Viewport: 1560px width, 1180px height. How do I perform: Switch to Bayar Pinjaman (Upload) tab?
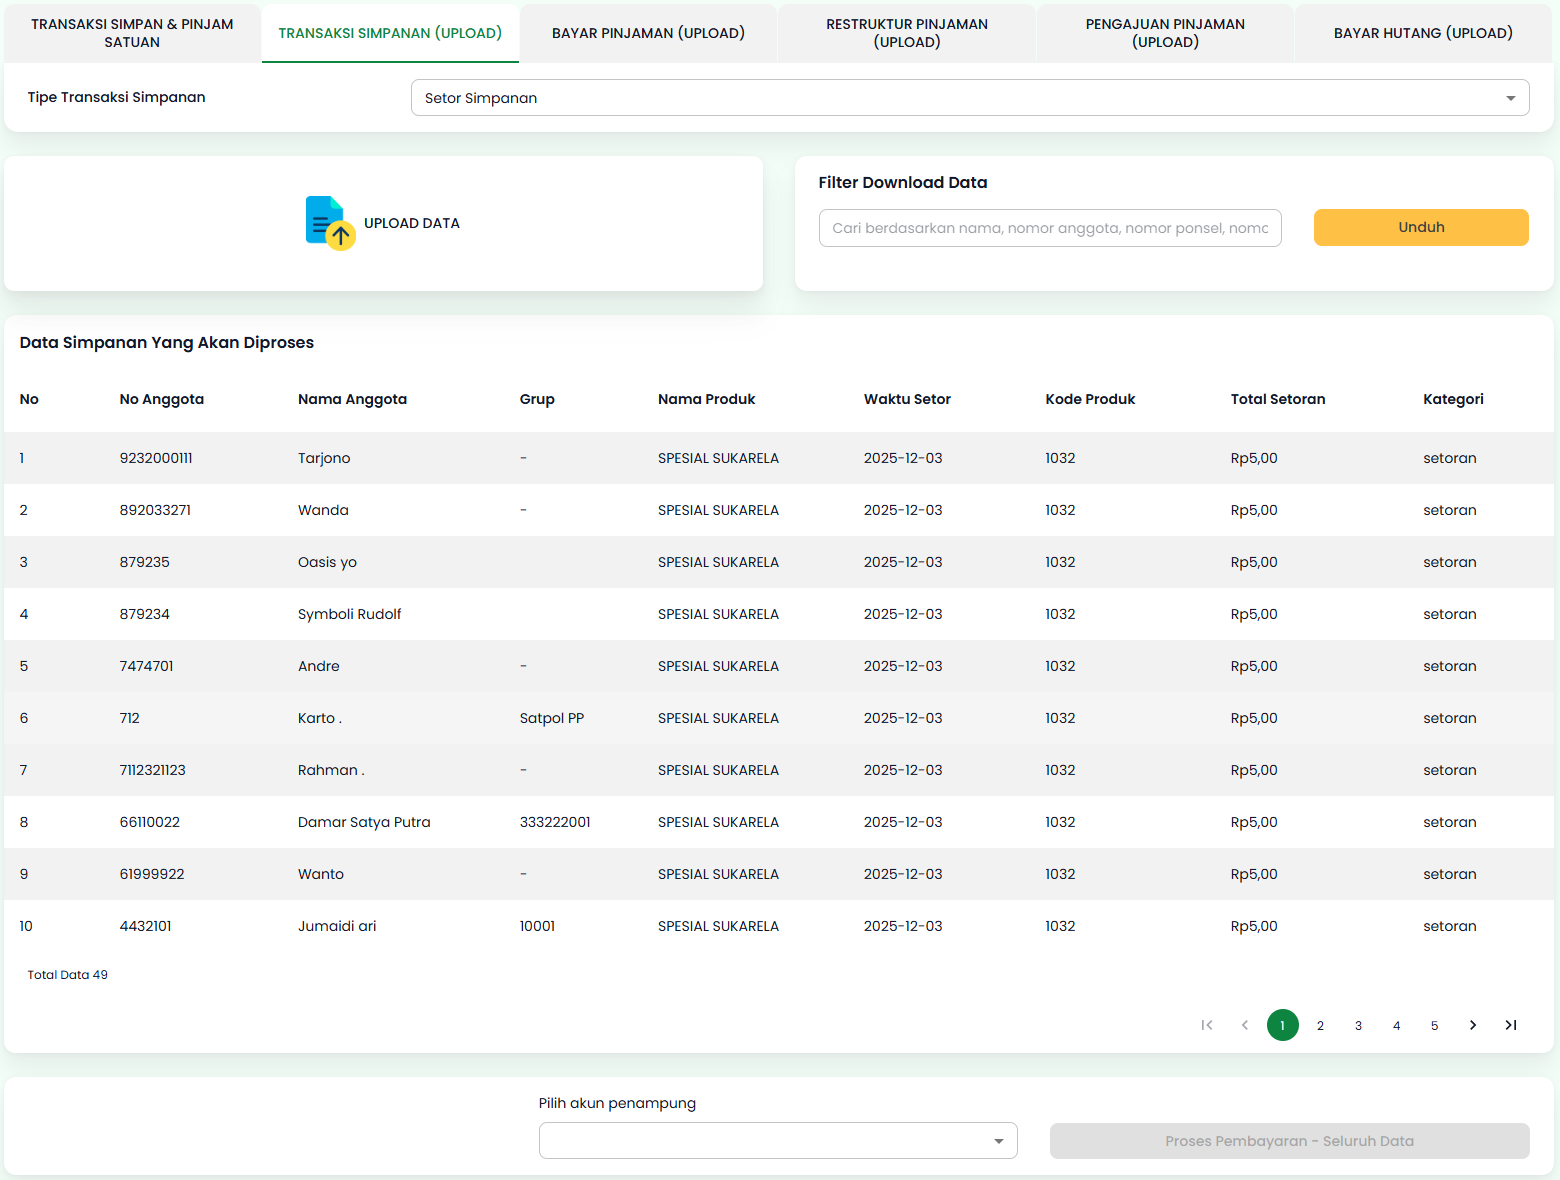click(x=648, y=33)
